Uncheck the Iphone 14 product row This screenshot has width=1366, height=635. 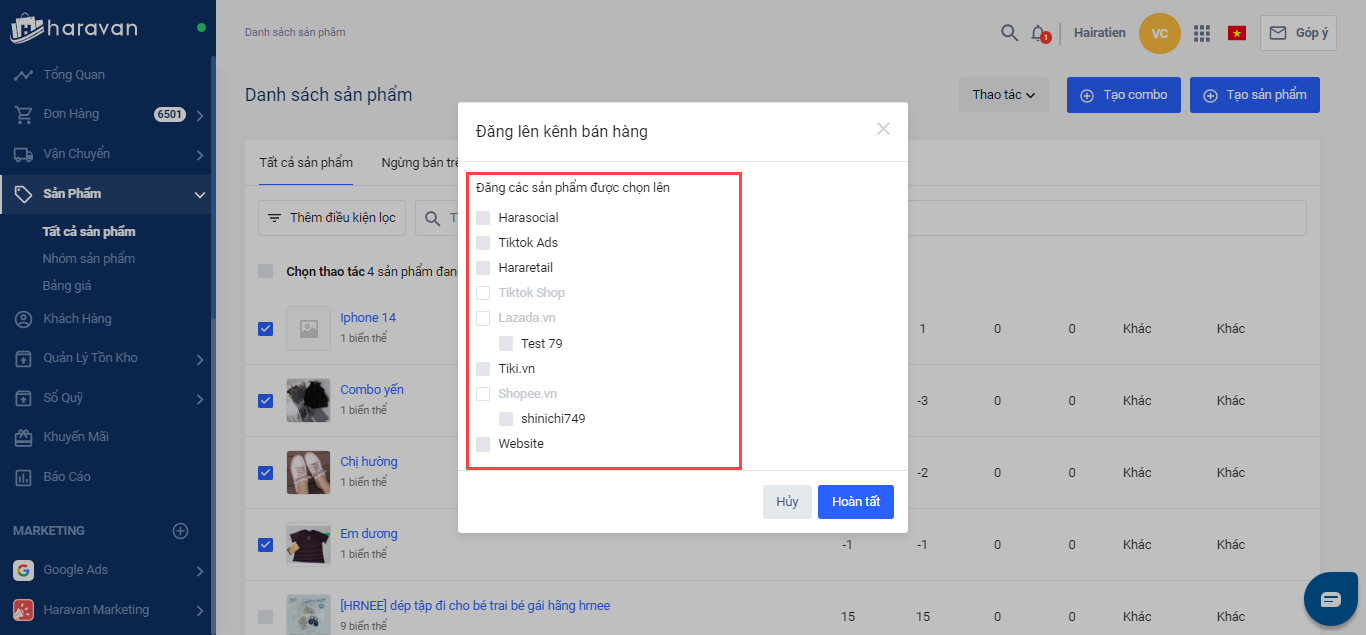point(265,328)
